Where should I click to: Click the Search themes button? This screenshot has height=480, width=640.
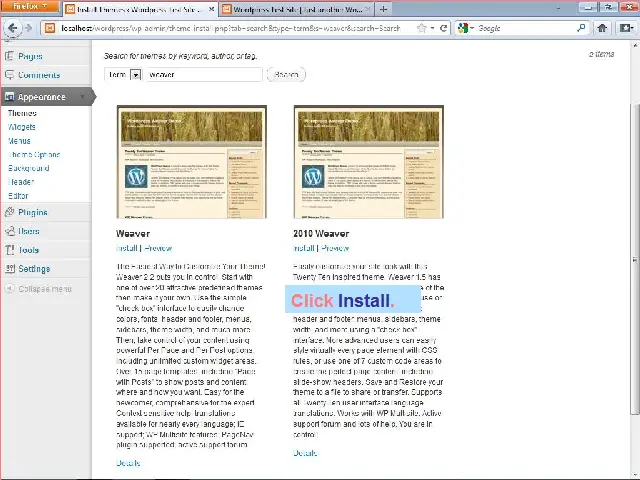(x=286, y=75)
